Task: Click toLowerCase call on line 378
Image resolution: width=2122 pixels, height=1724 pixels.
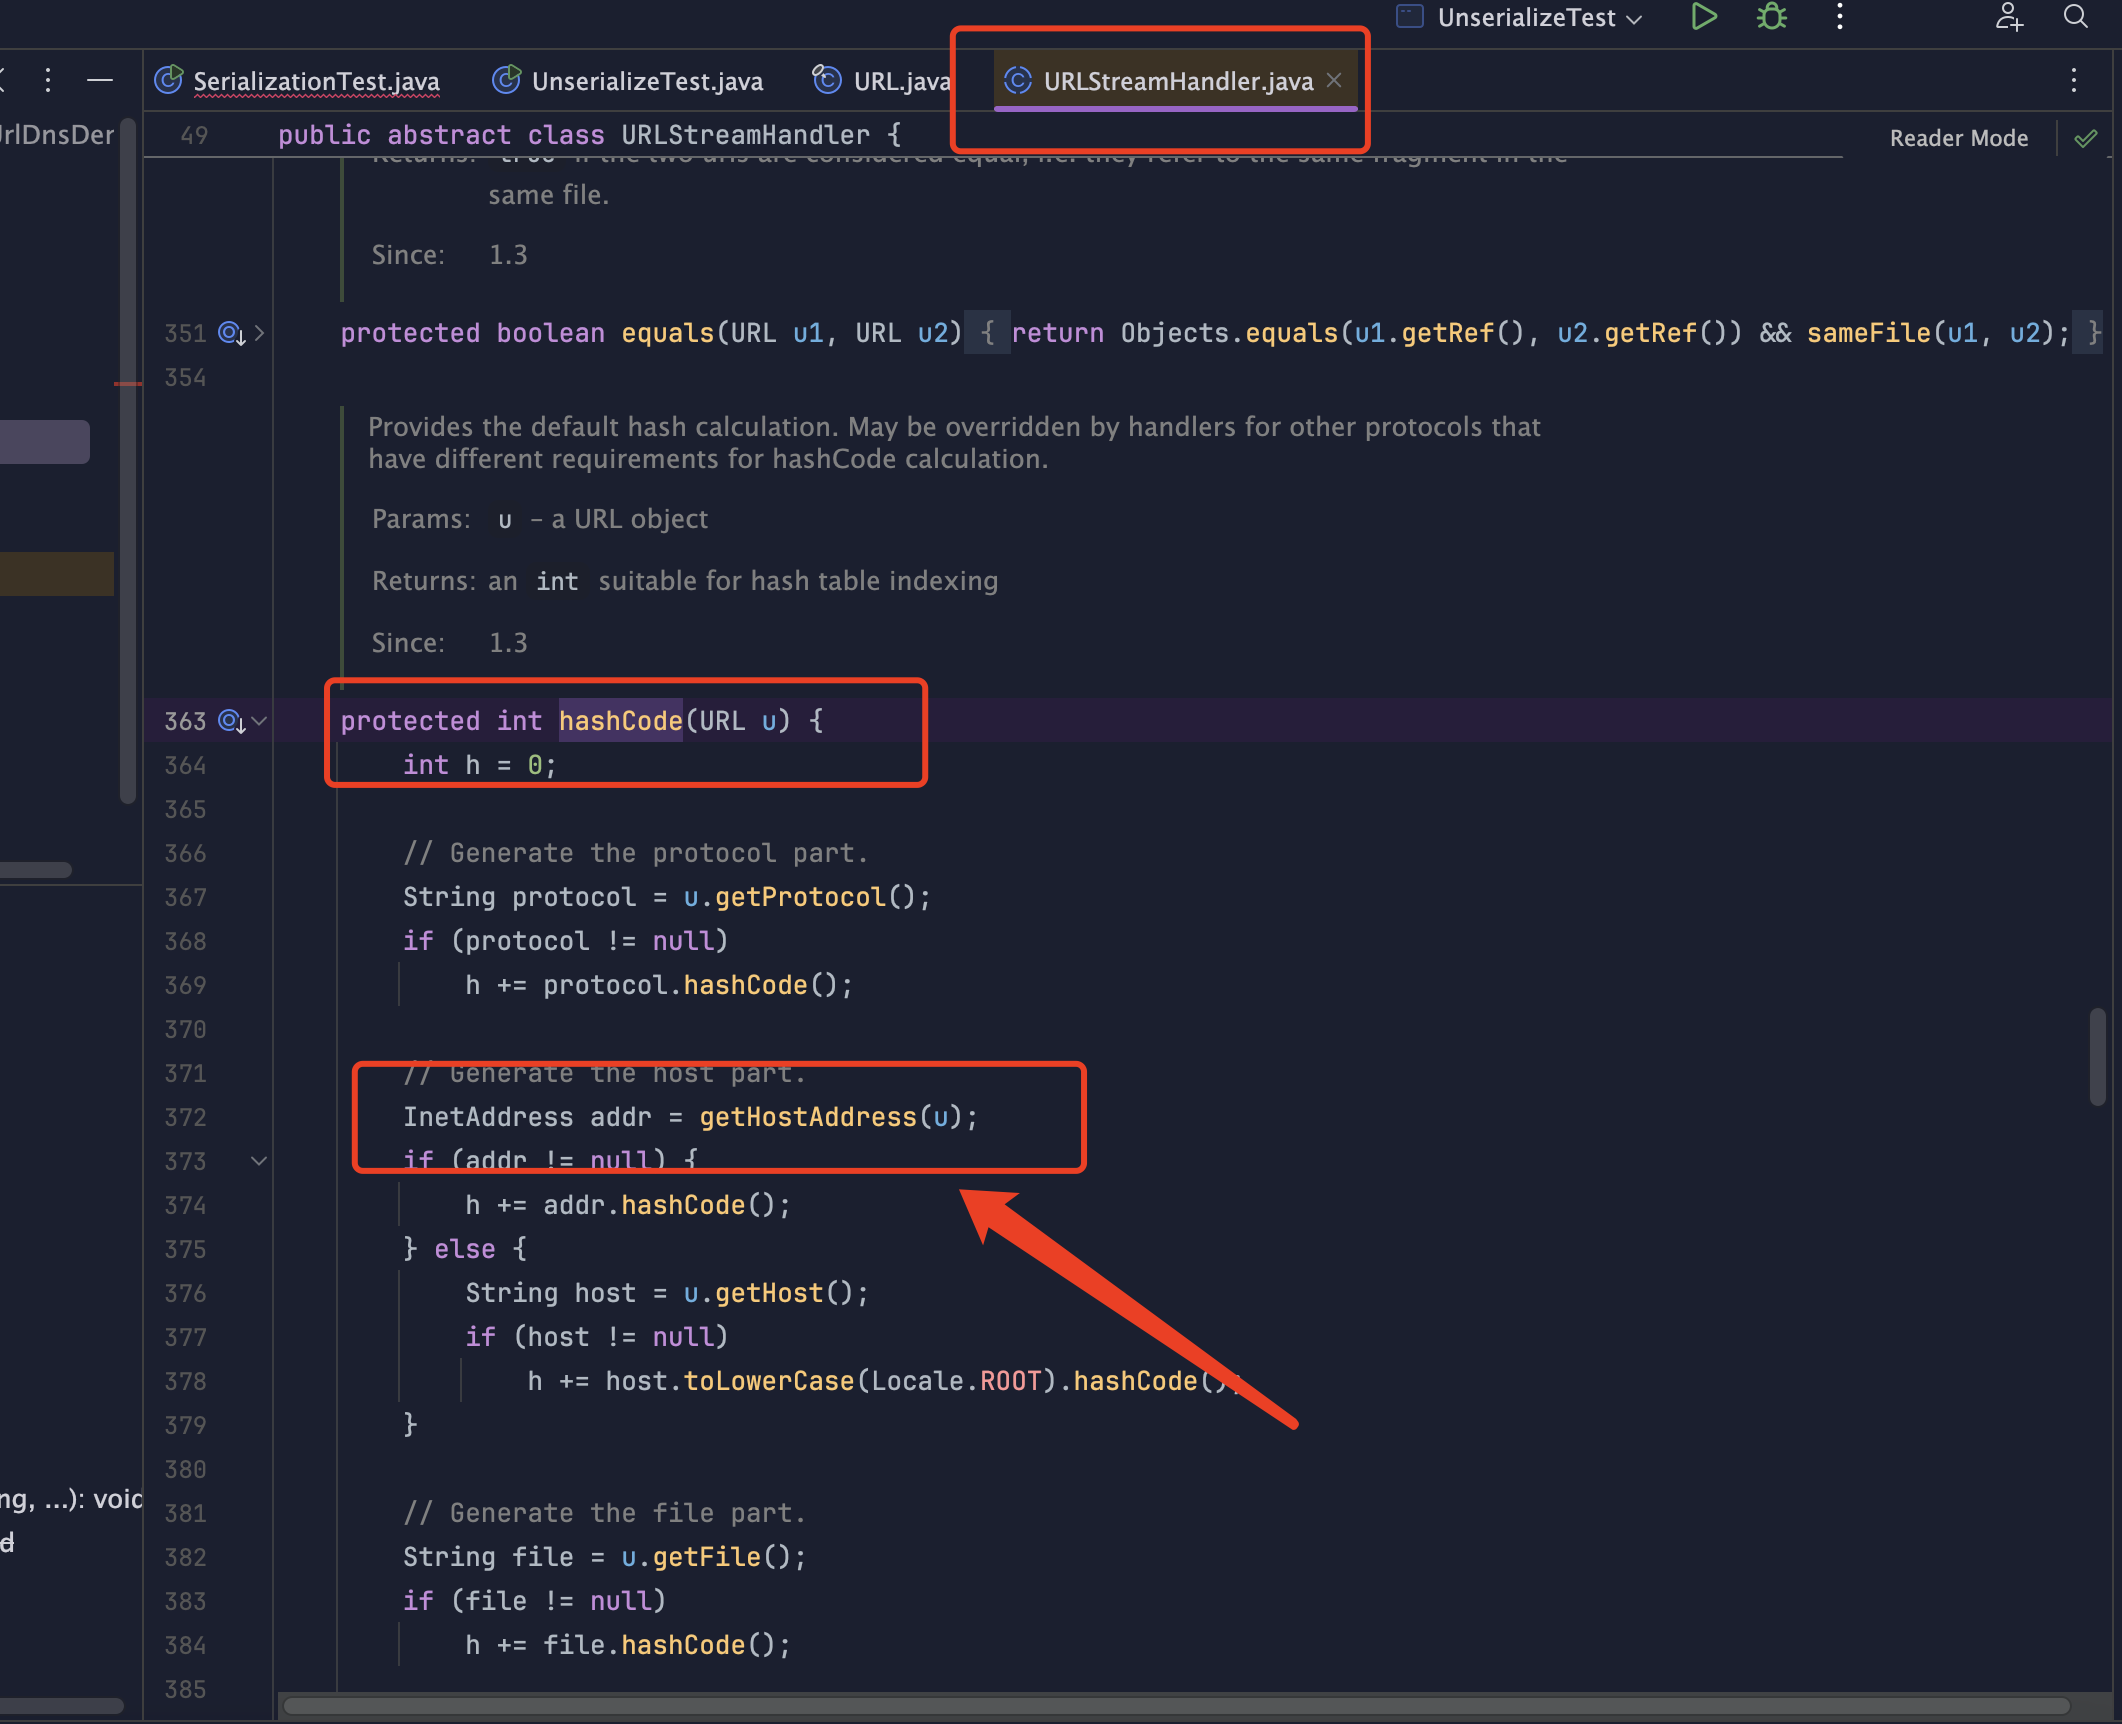Action: (769, 1381)
